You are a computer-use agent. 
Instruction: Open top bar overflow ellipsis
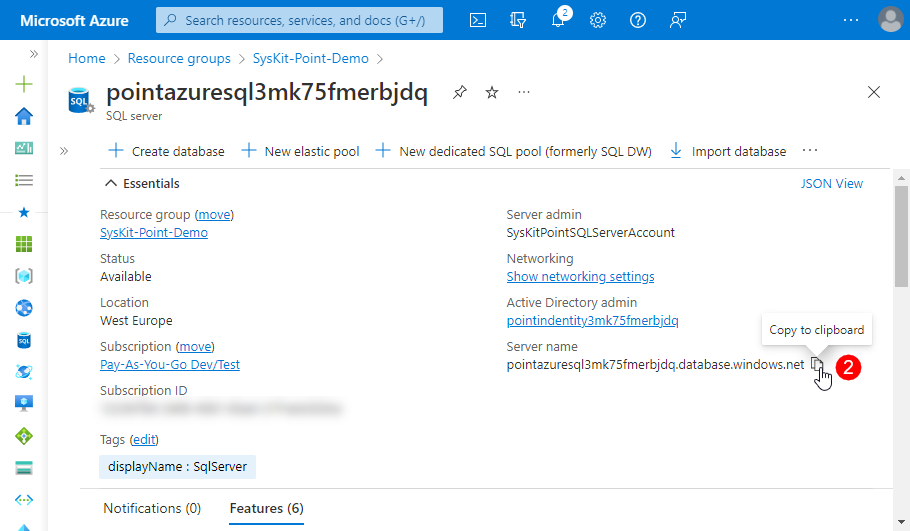click(851, 20)
